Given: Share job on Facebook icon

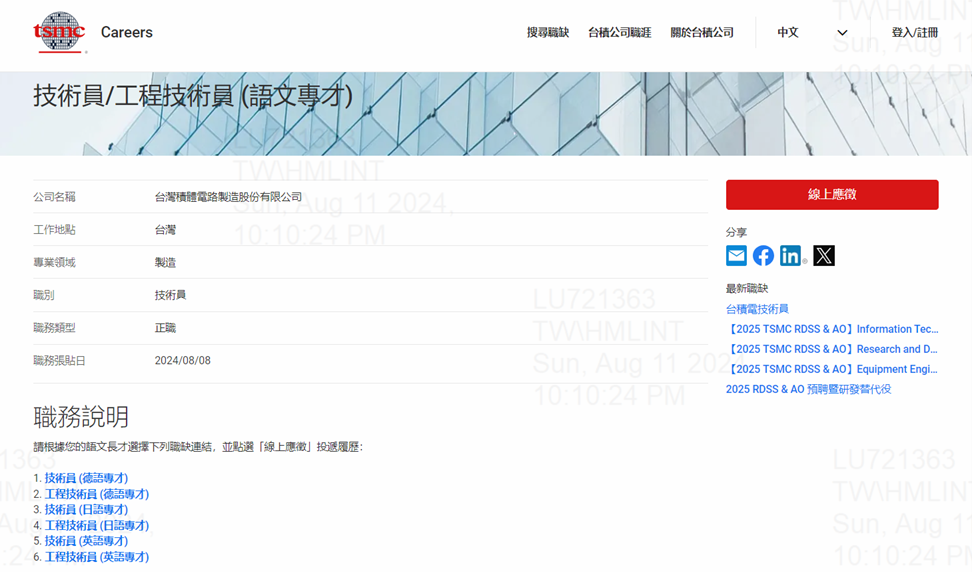Looking at the screenshot, I should coord(763,255).
